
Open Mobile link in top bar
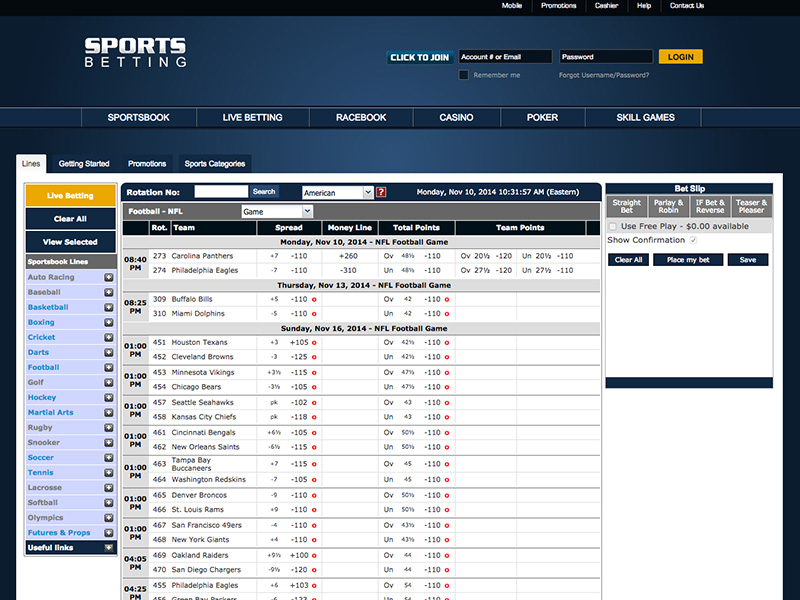(512, 6)
